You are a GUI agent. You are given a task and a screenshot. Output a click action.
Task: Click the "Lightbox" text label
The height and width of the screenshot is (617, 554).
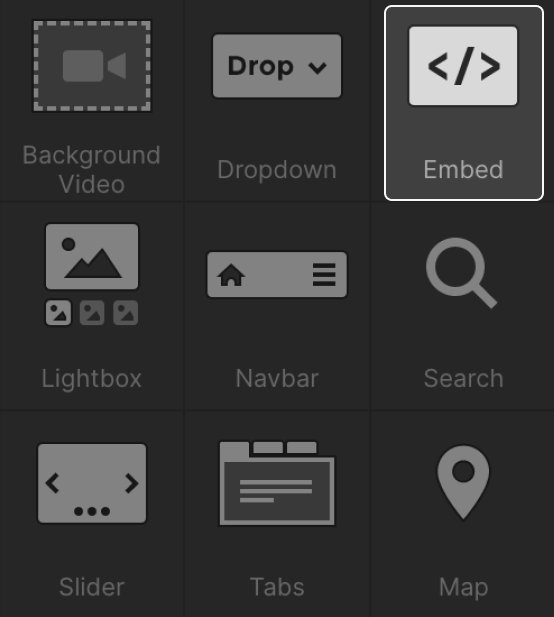click(x=92, y=379)
